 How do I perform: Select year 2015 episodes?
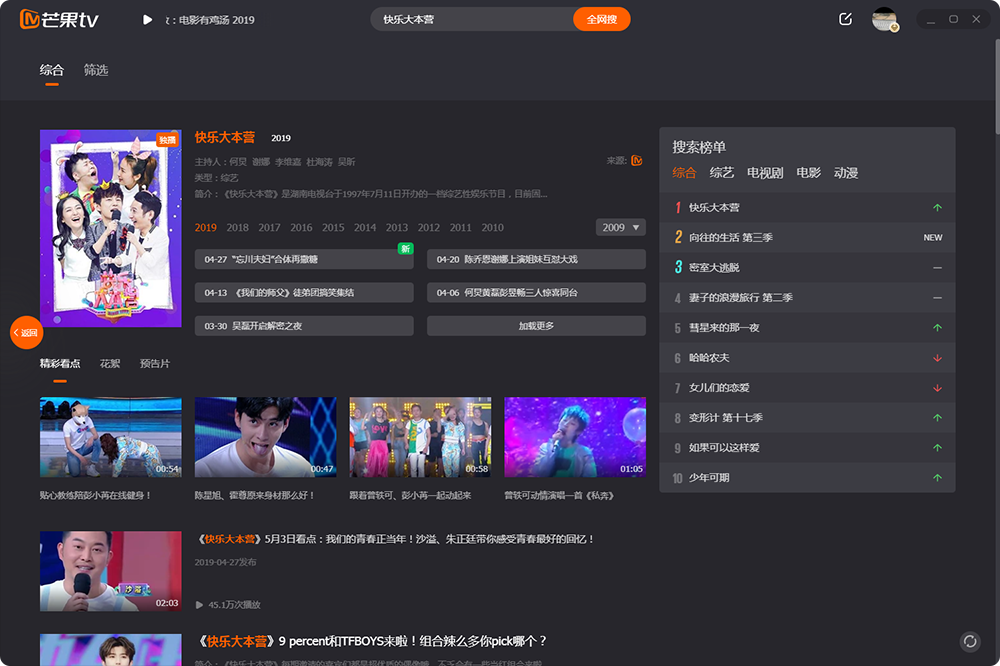[333, 227]
